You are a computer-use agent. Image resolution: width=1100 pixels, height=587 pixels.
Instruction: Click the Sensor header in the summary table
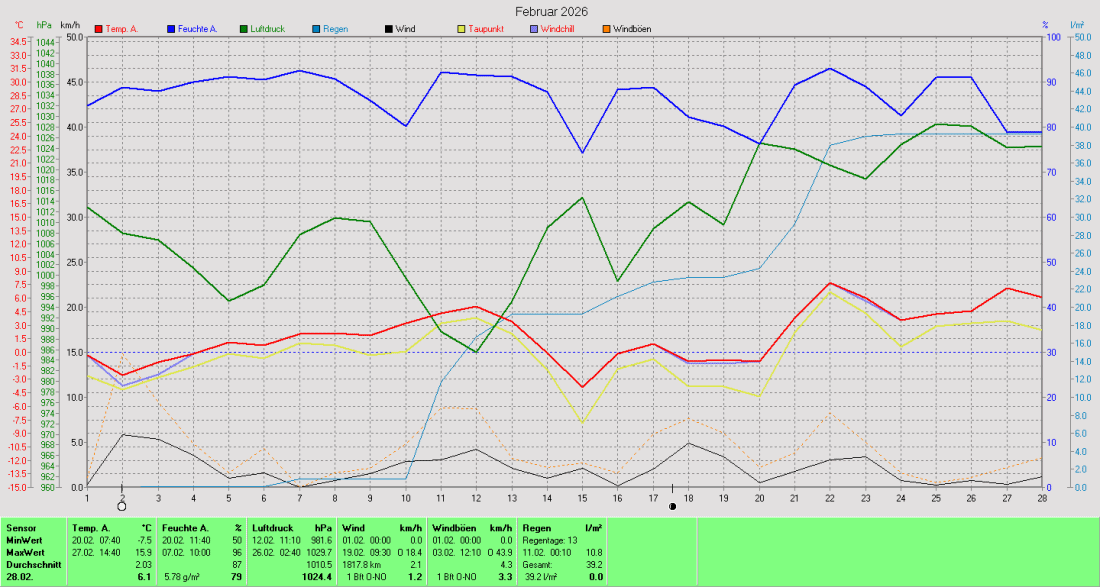point(20,527)
